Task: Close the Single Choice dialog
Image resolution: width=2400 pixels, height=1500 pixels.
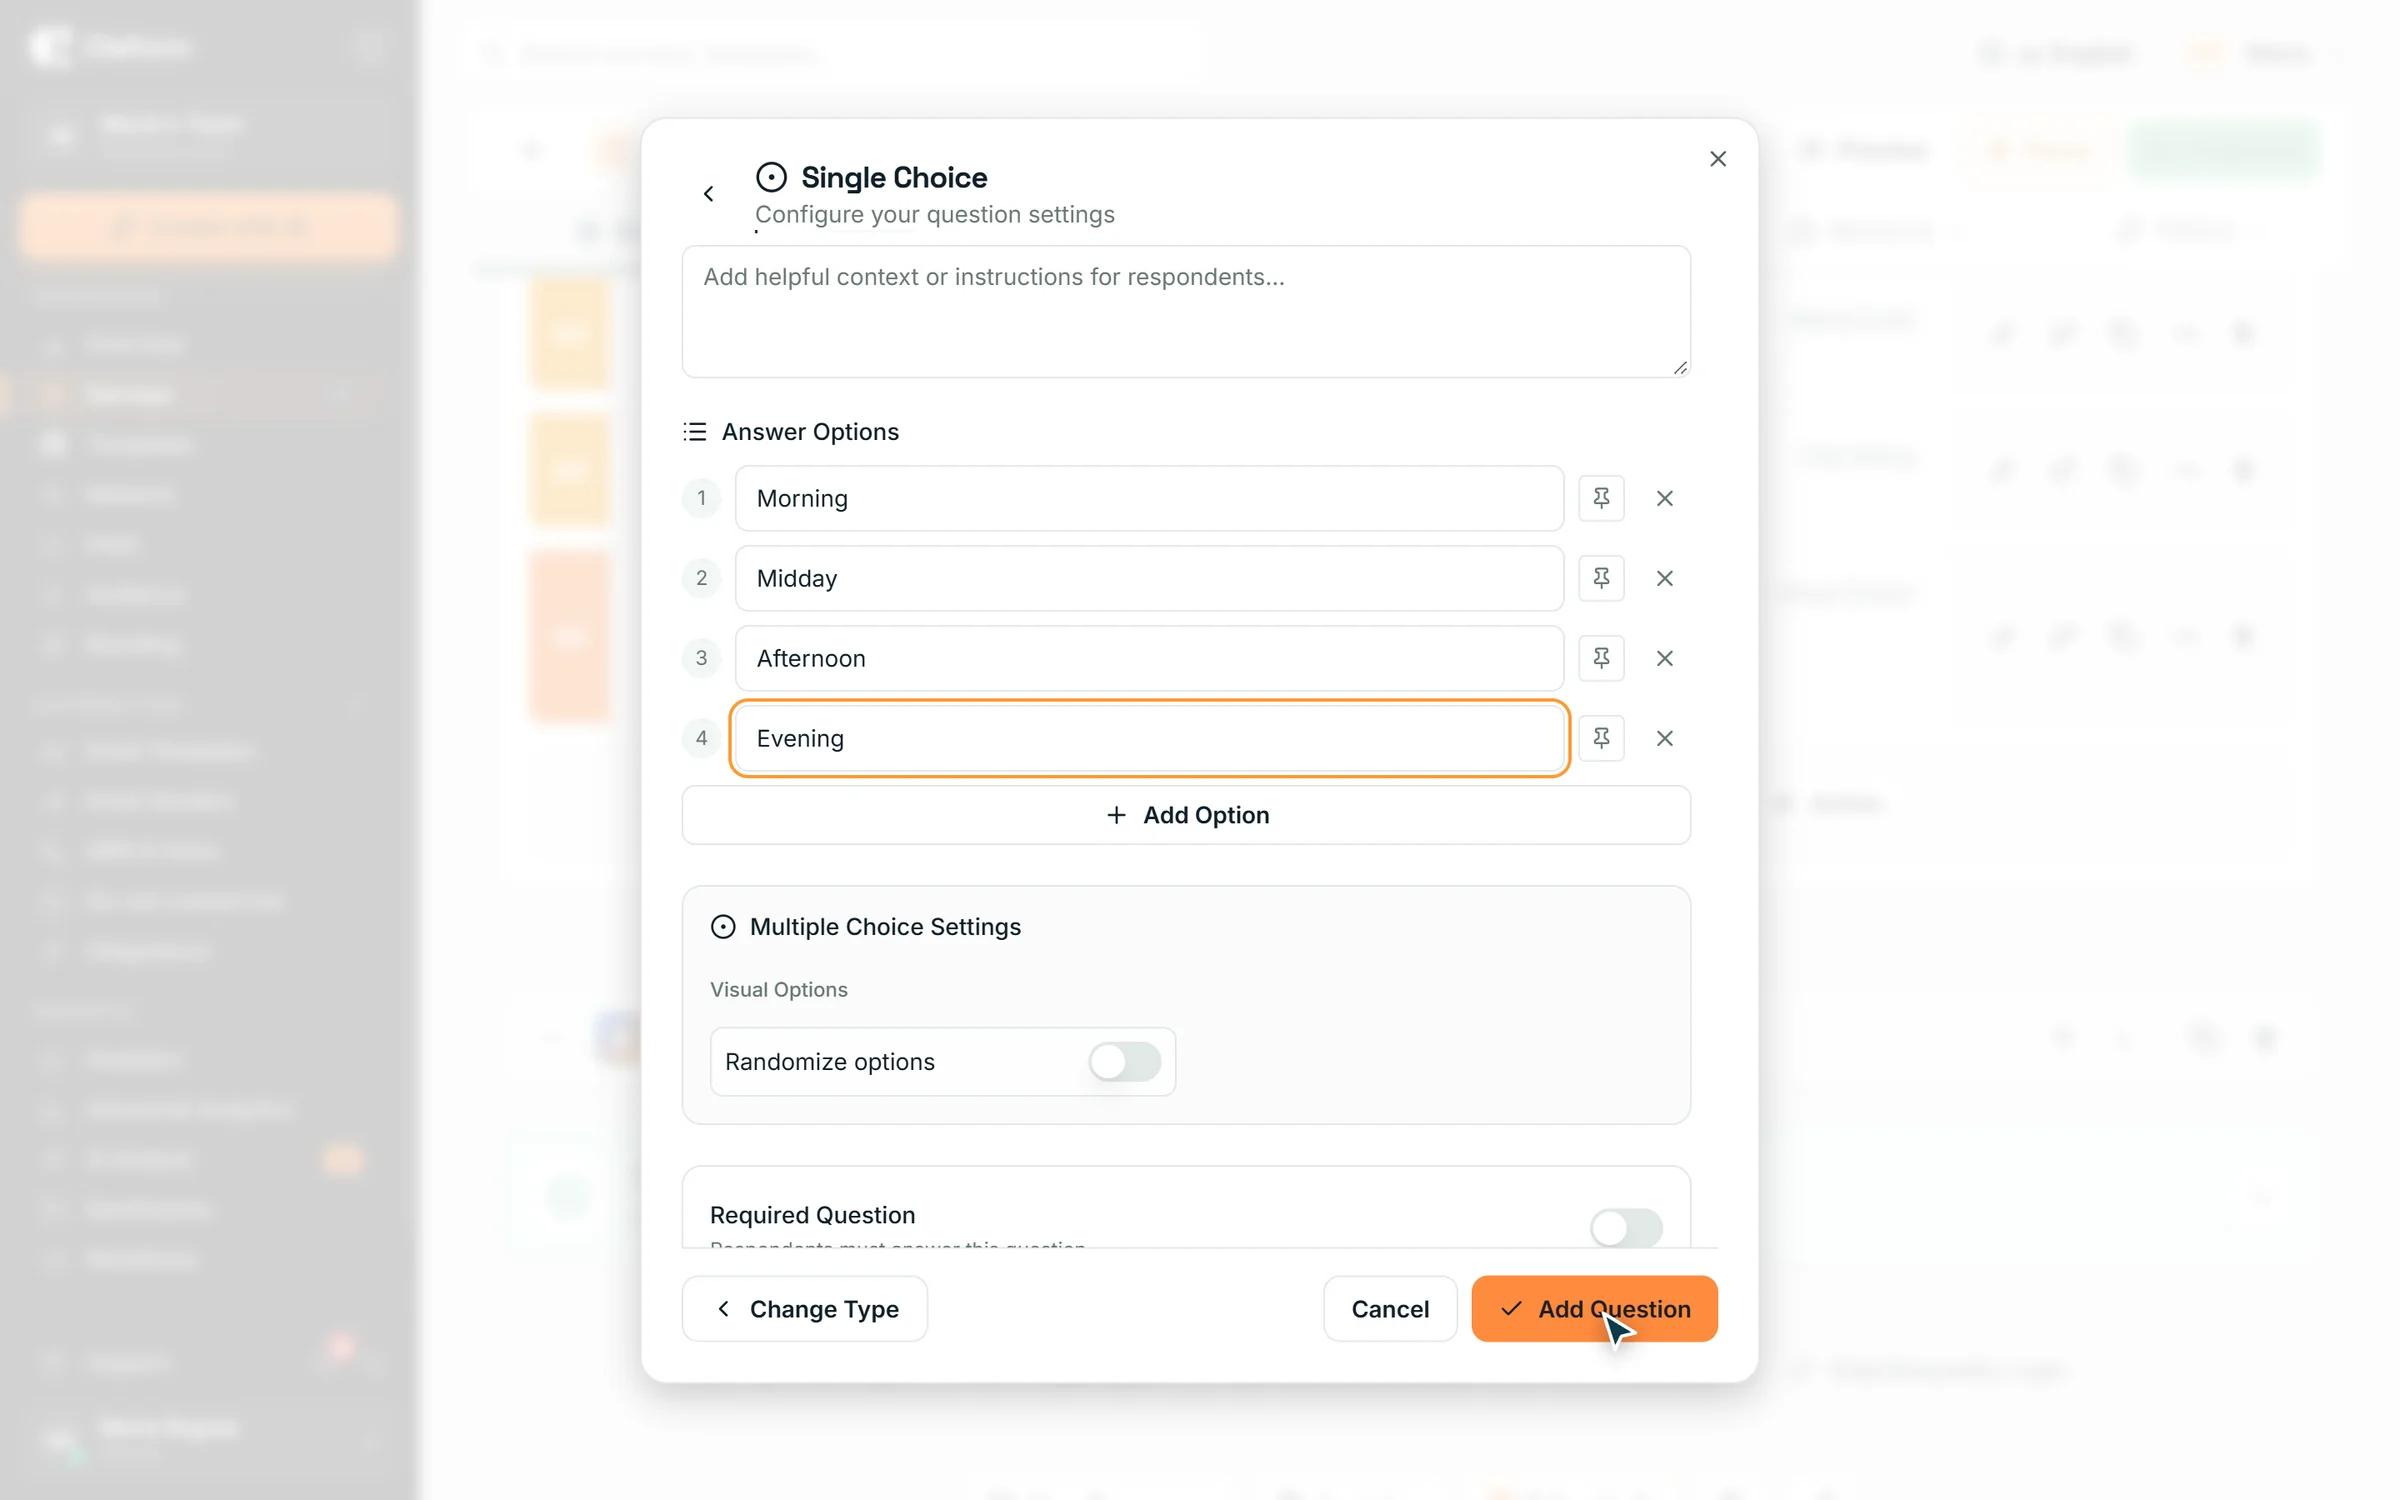Action: tap(1718, 159)
